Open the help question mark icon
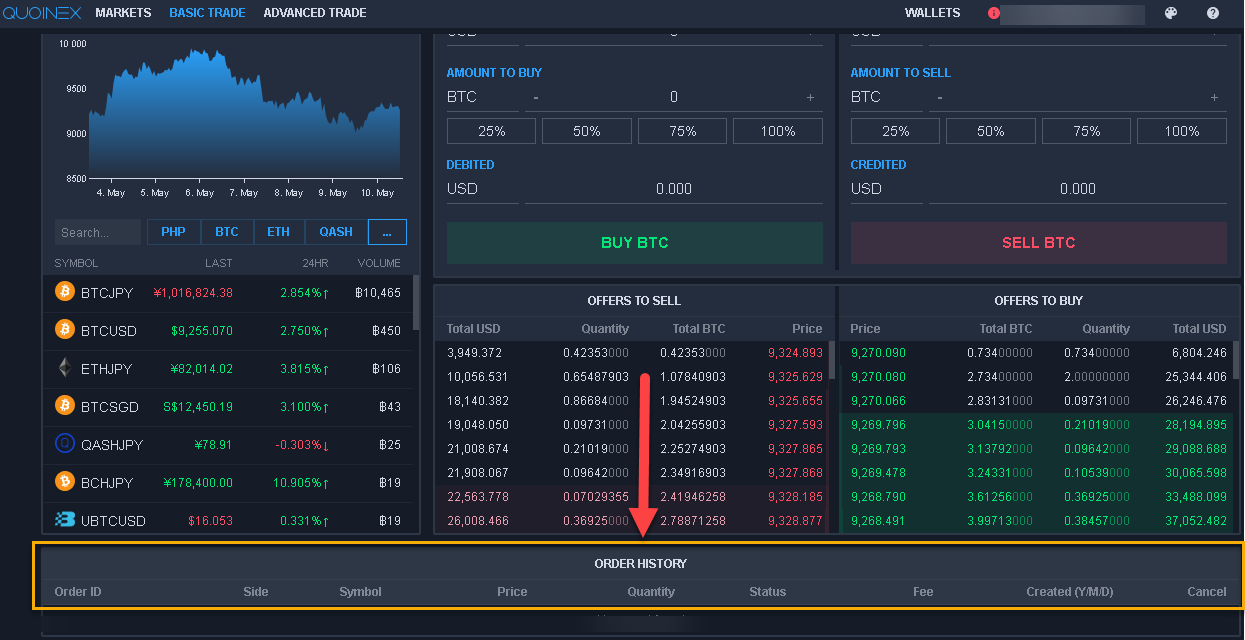The height and width of the screenshot is (640, 1245). pos(1213,13)
